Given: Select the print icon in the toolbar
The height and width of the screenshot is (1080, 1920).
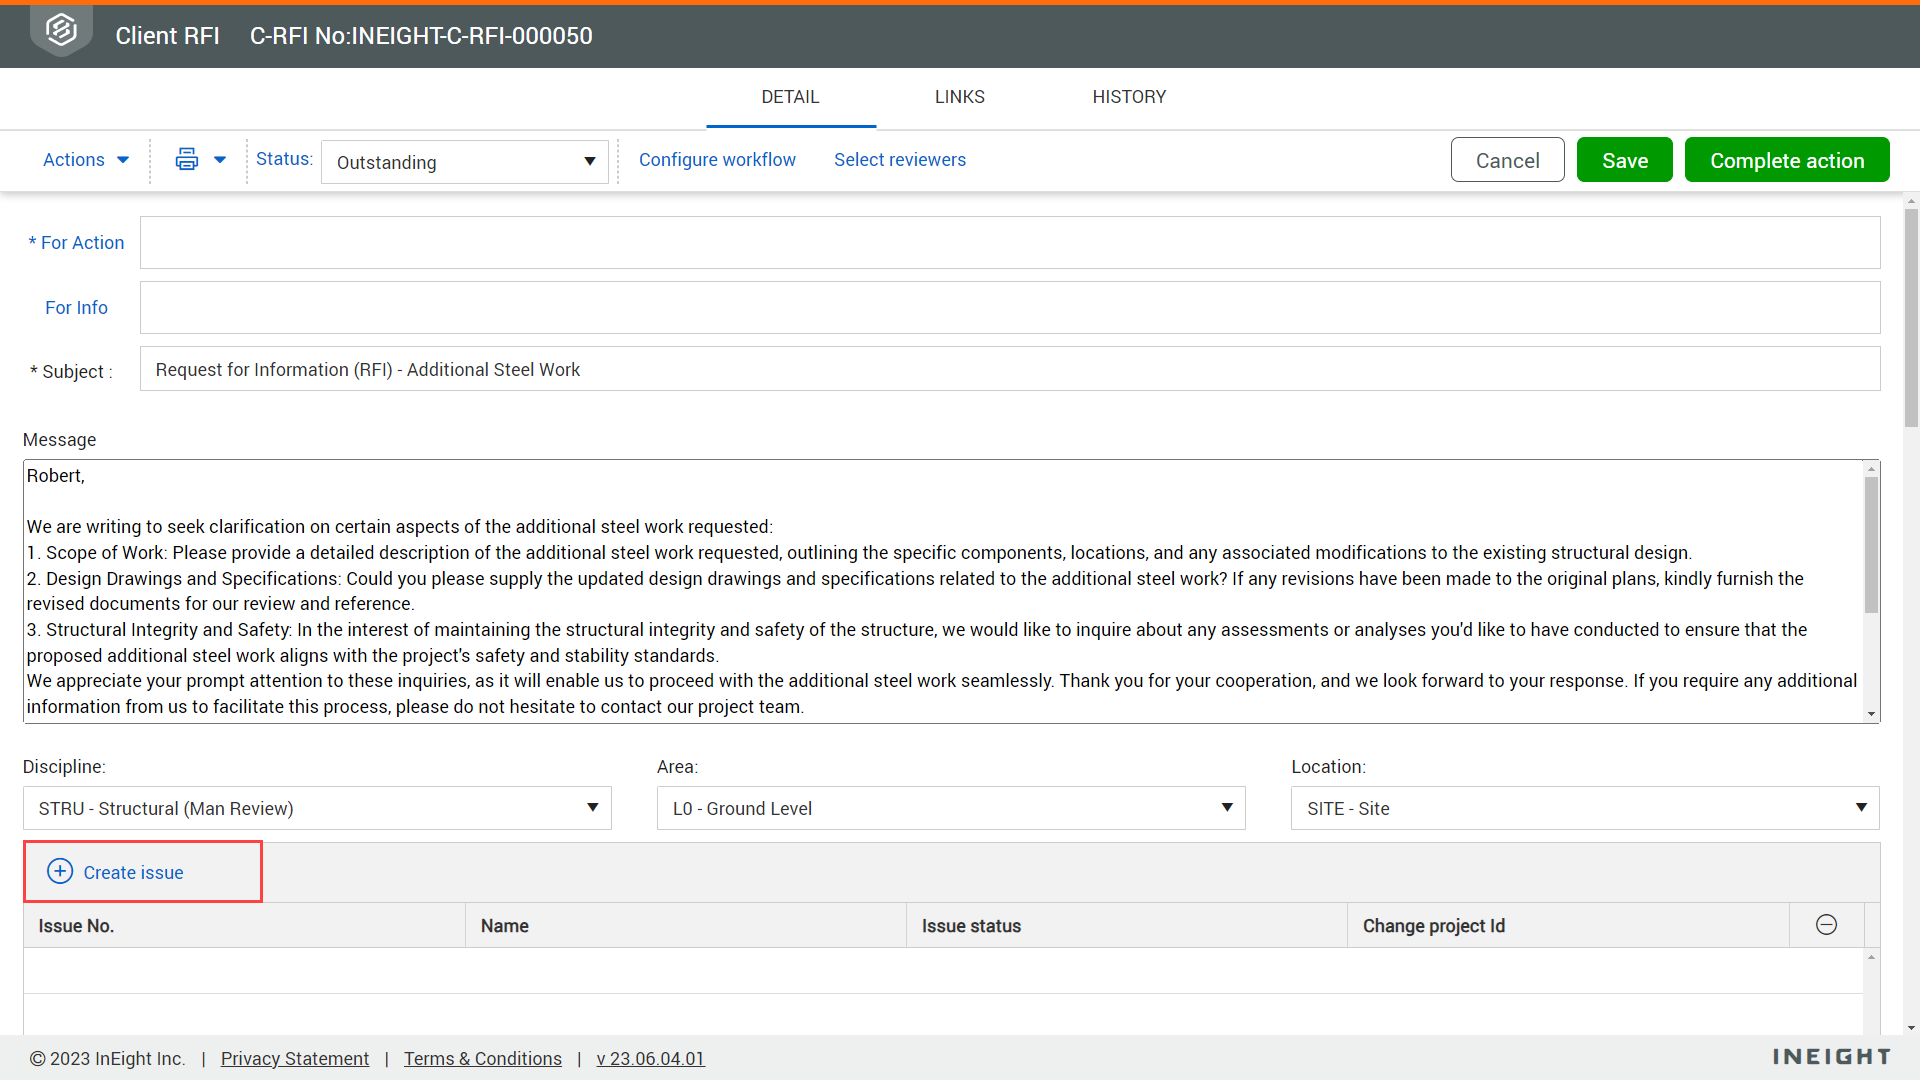Looking at the screenshot, I should [186, 159].
